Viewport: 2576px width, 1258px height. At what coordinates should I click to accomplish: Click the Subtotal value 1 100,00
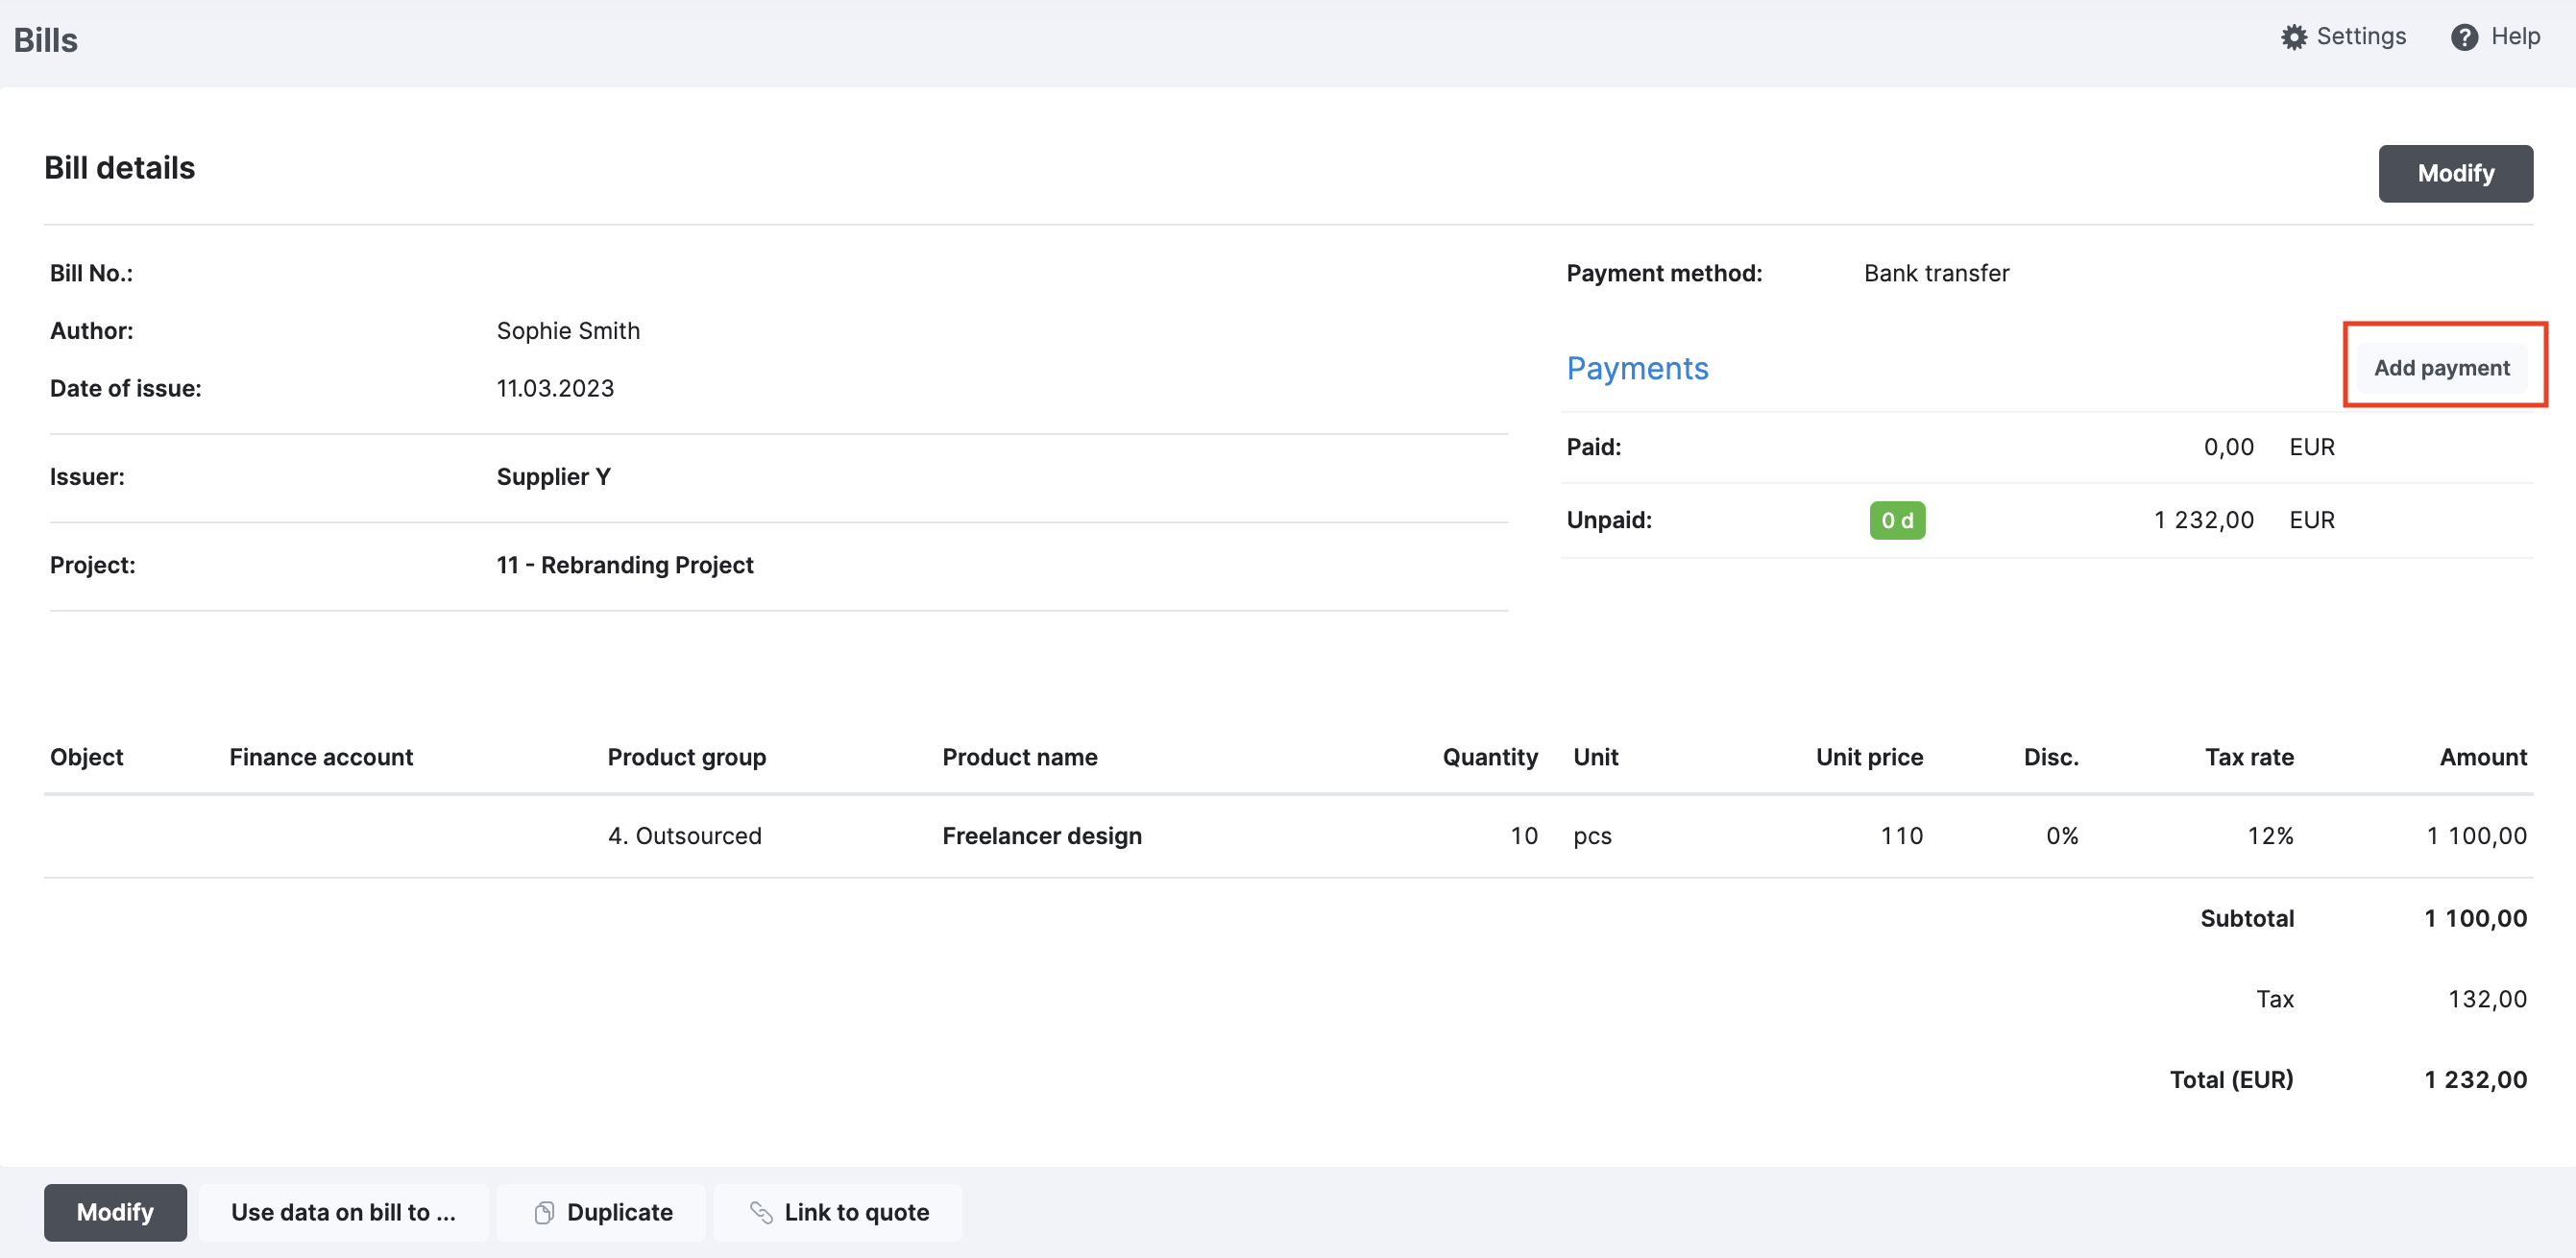(2475, 918)
